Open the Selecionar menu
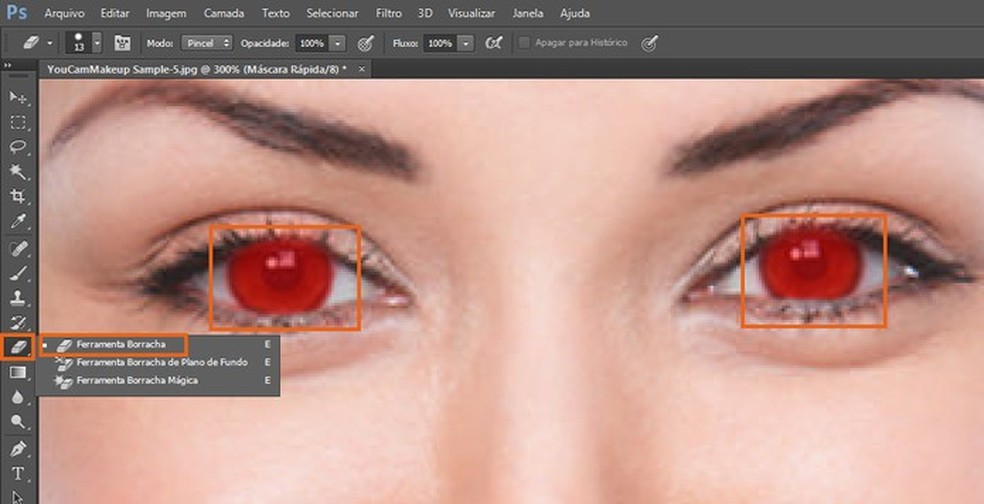Viewport: 984px width, 504px height. click(x=332, y=13)
